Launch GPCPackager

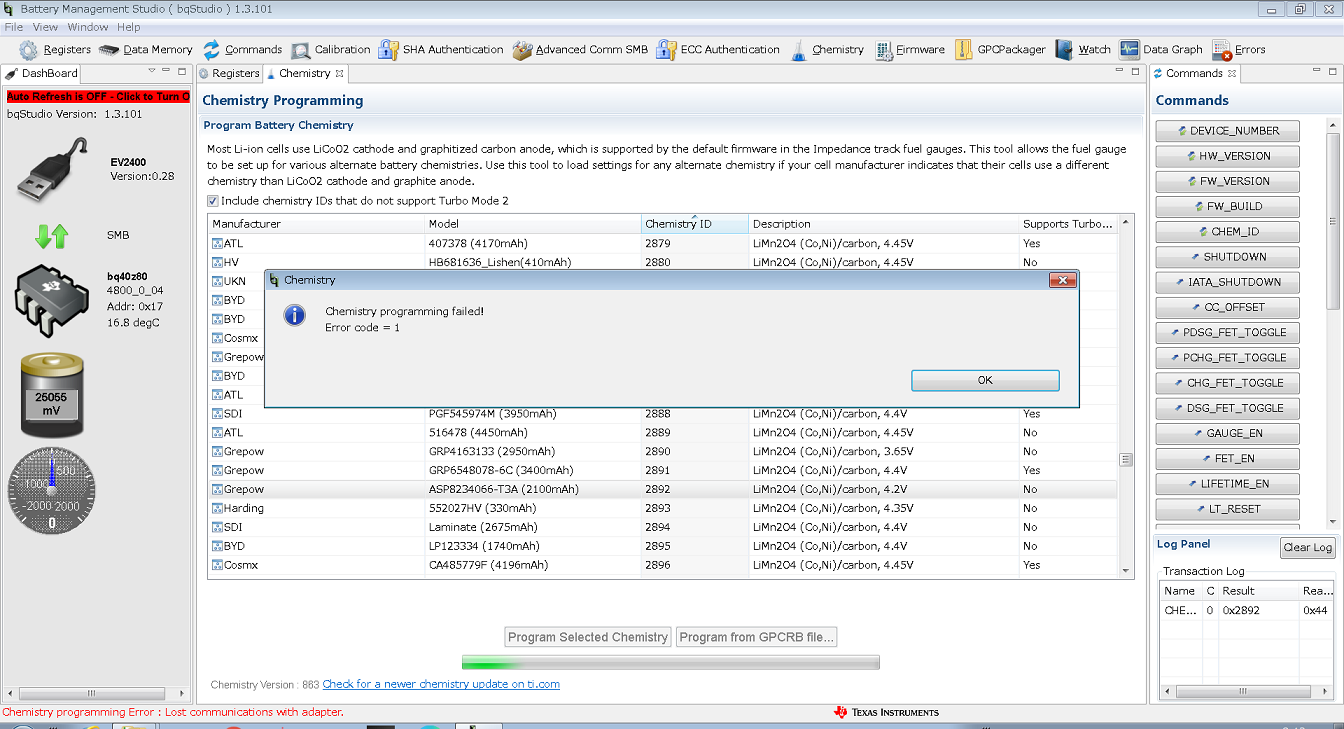(1000, 50)
